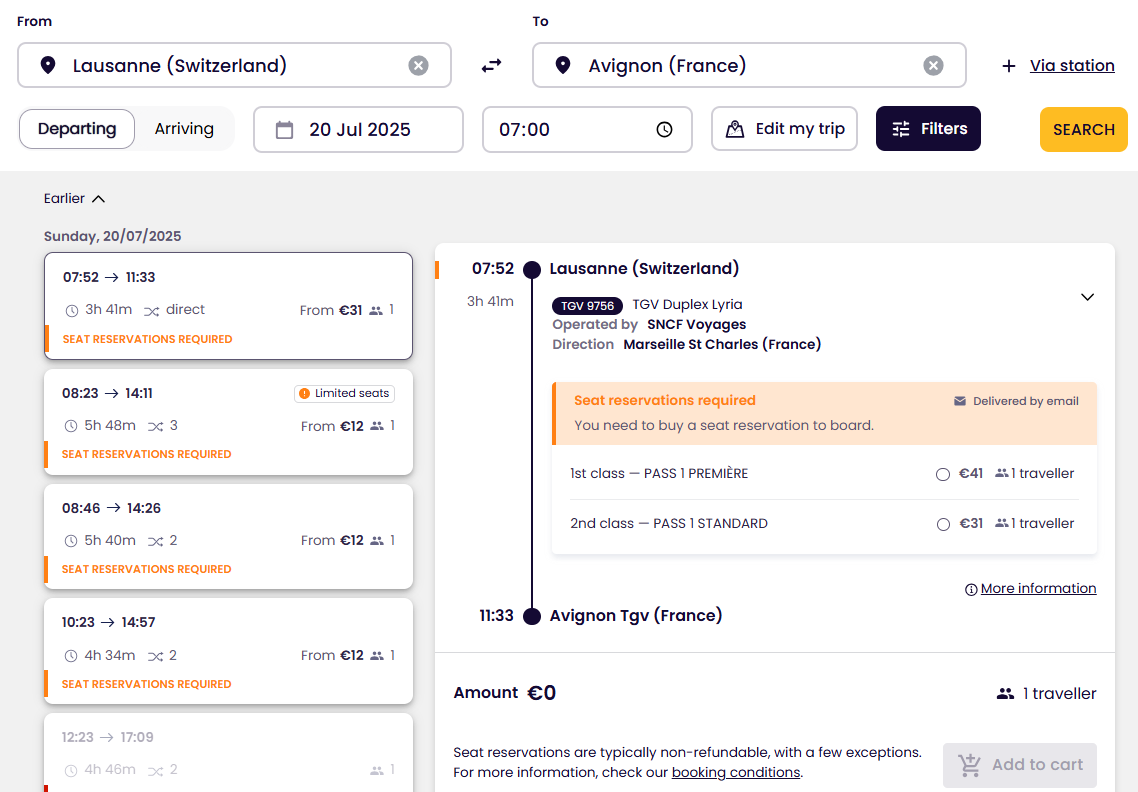Click Sunday, 20/07/2025 date heading
This screenshot has height=792, width=1138.
coord(112,236)
